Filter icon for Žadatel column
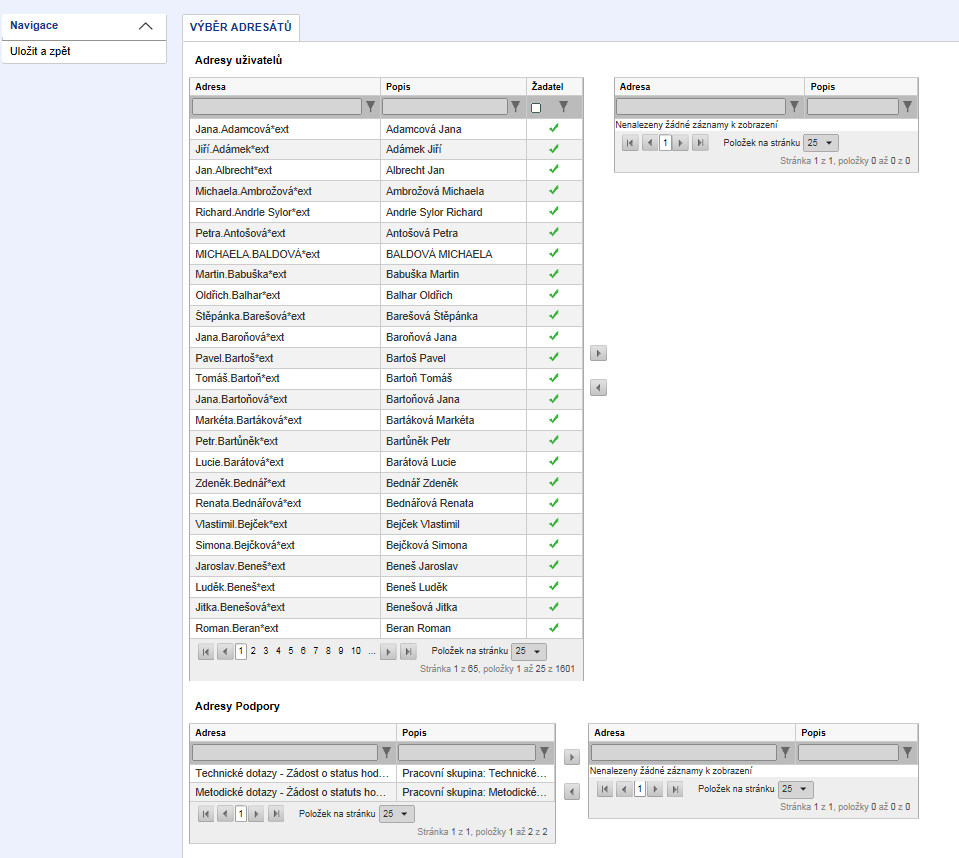This screenshot has width=959, height=858. click(563, 106)
